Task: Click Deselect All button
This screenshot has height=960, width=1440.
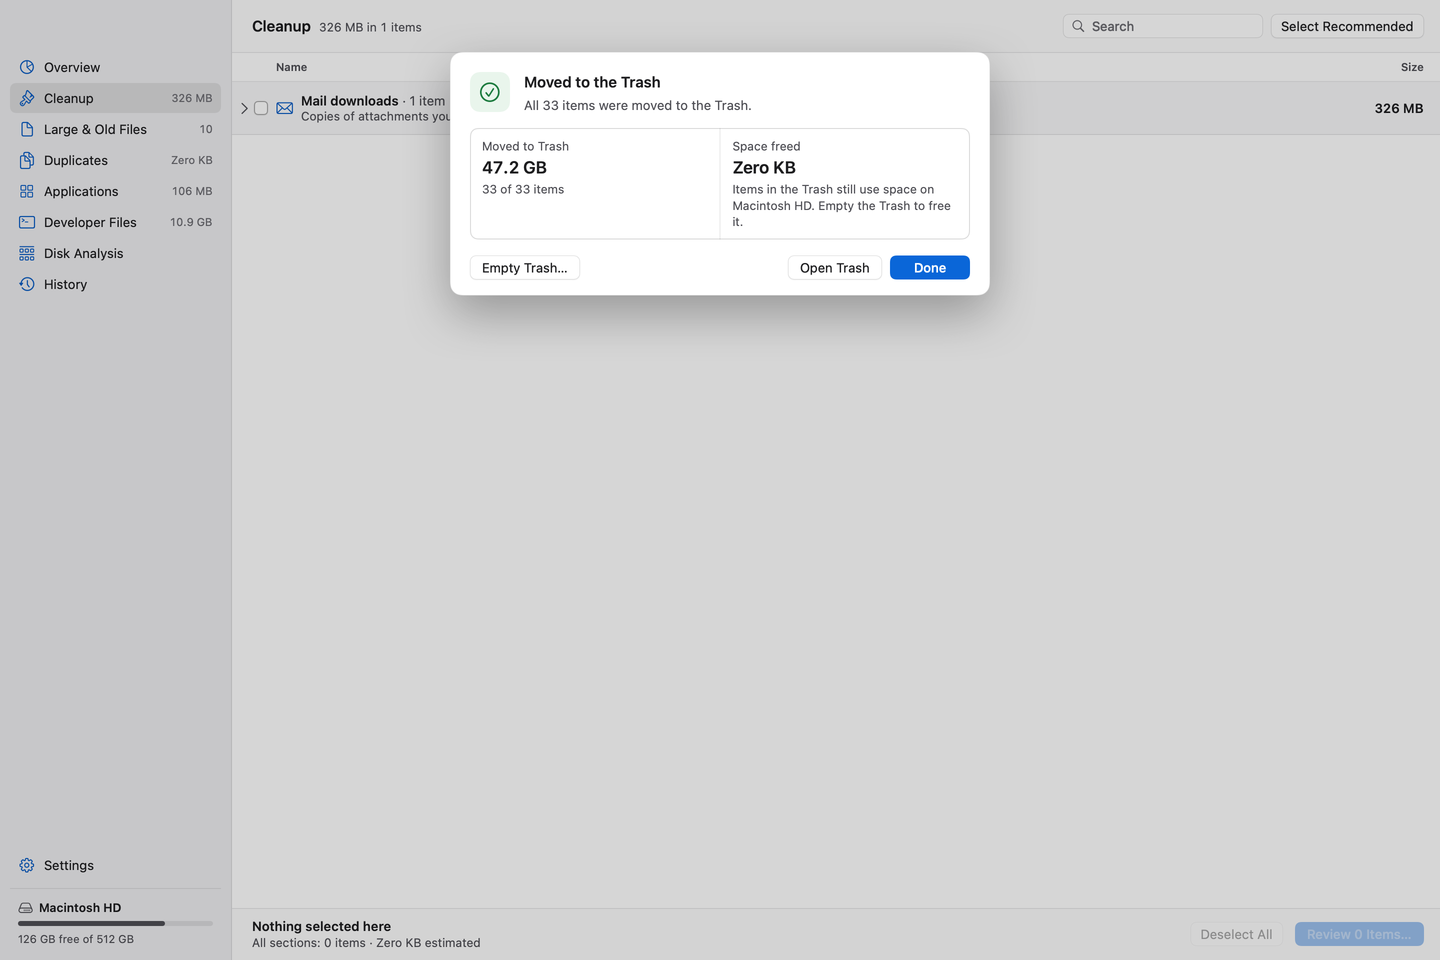Action: (1237, 934)
